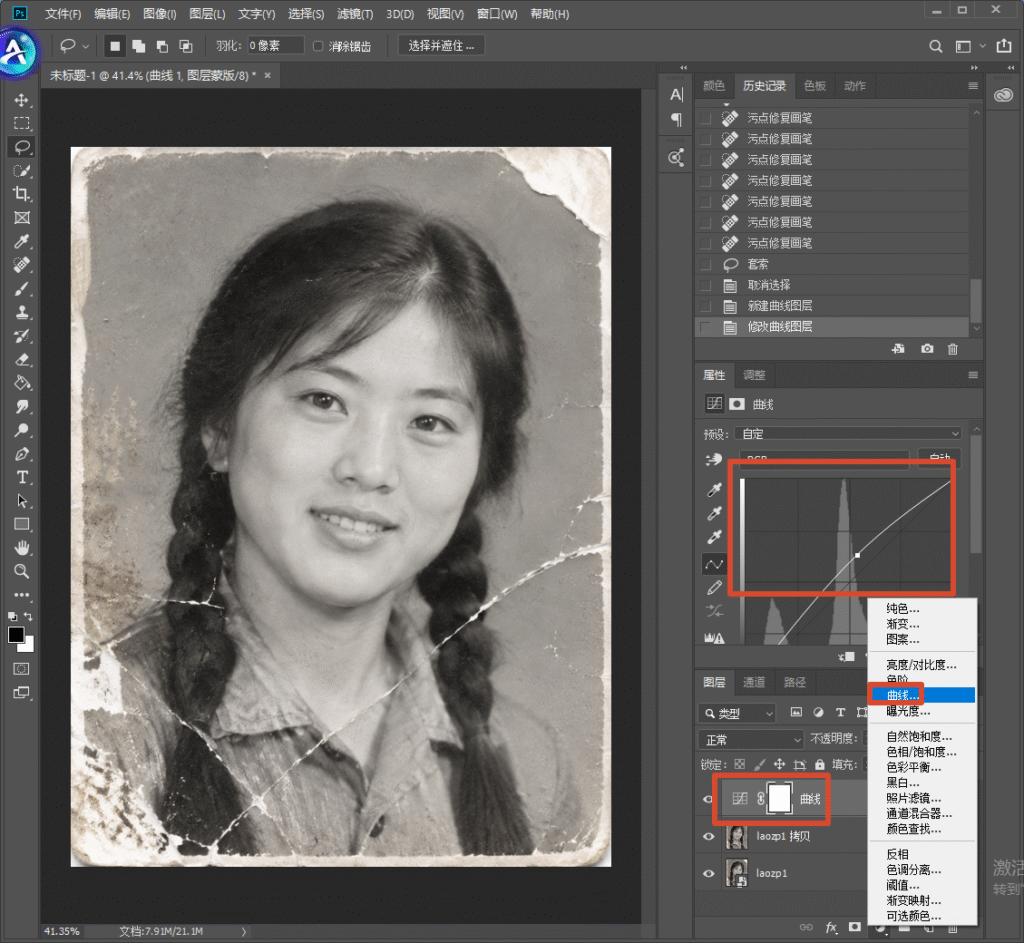Hide the laozp1 拷贝 layer
The image size is (1024, 943).
(x=708, y=836)
